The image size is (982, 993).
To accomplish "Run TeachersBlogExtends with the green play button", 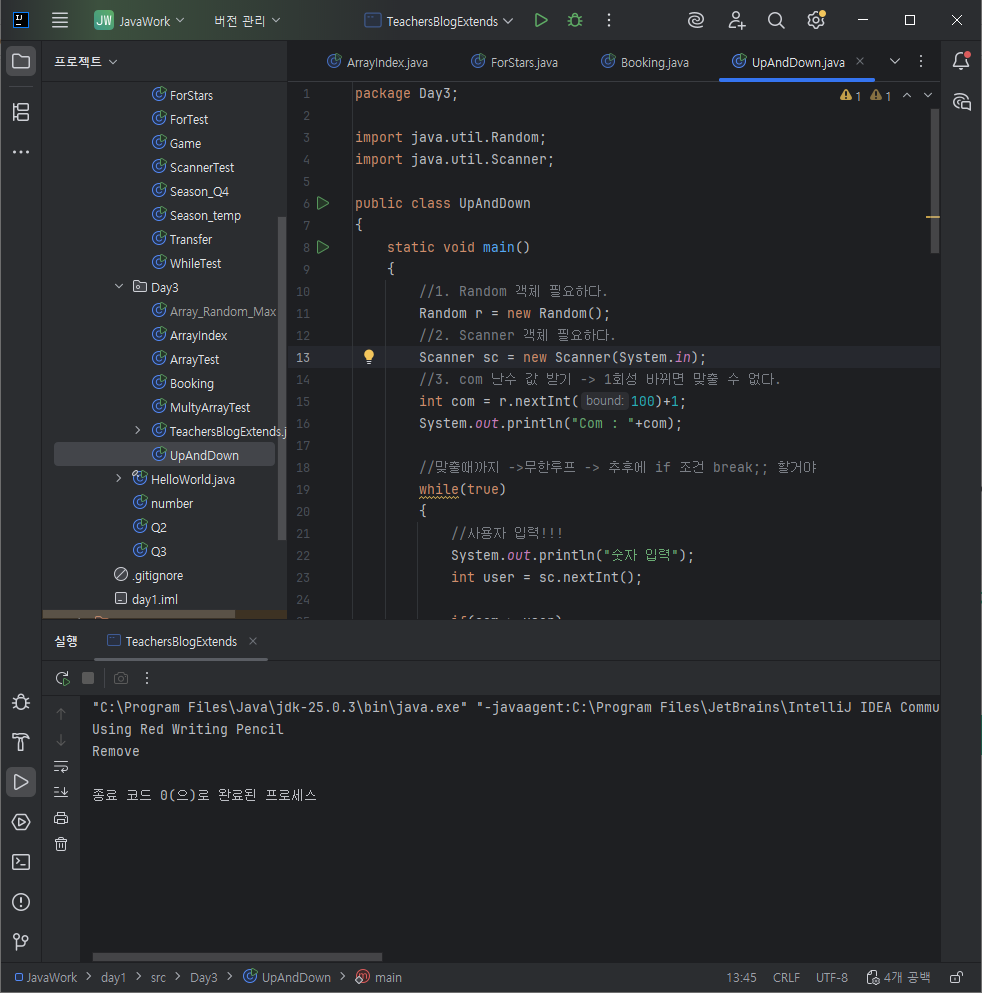I will 541,20.
